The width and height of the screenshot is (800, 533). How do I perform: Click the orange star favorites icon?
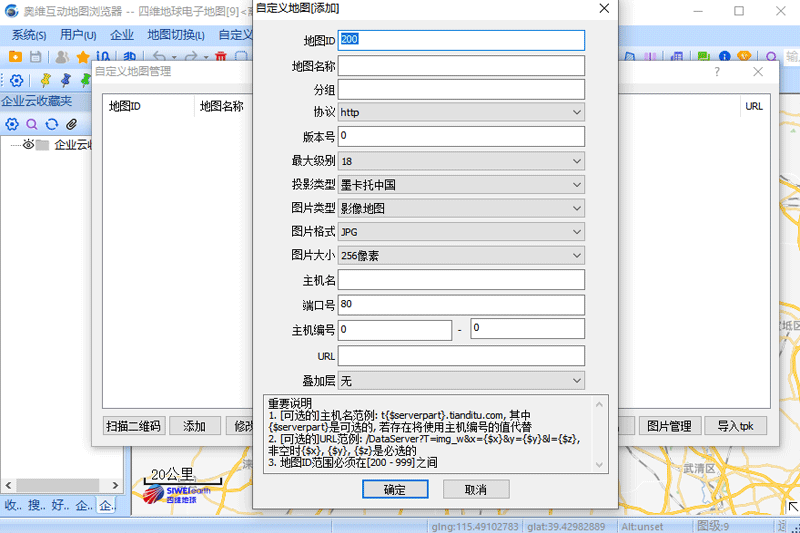pos(83,57)
